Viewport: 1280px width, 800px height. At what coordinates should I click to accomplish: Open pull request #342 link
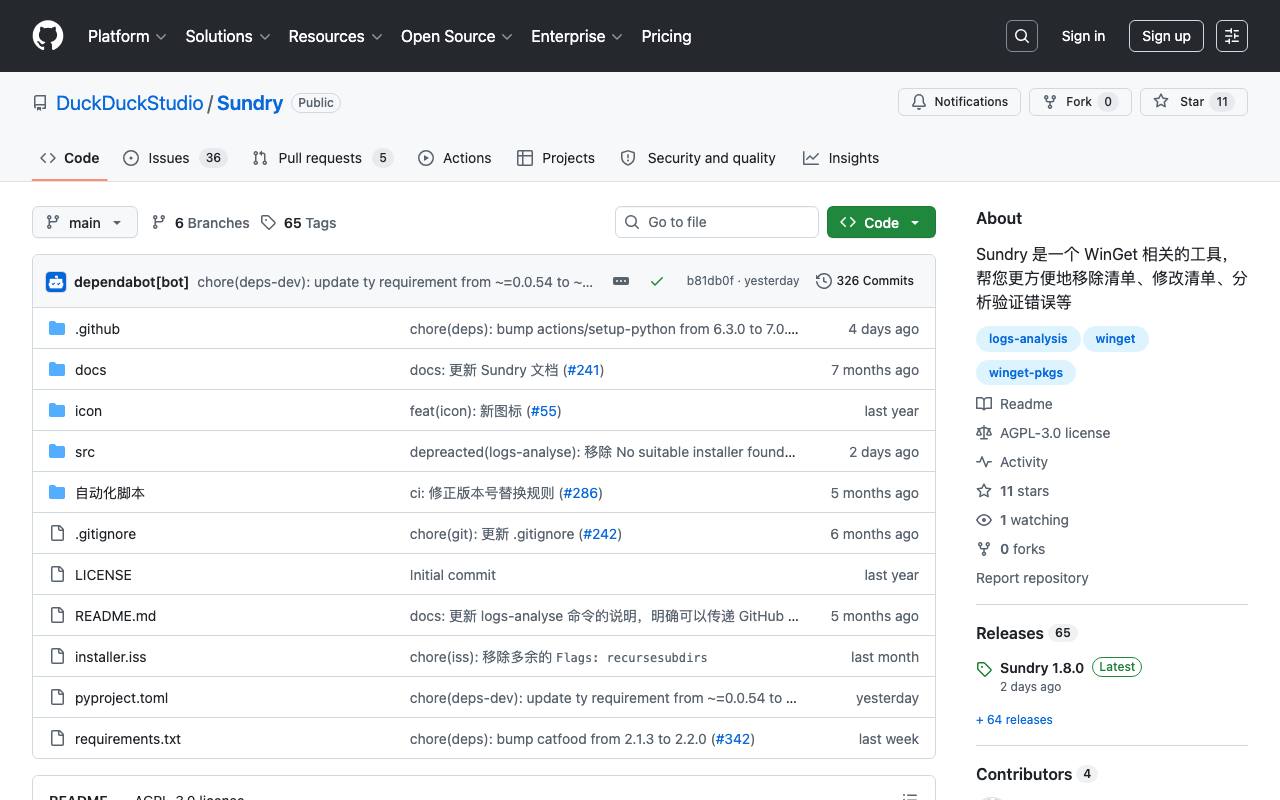pos(733,739)
